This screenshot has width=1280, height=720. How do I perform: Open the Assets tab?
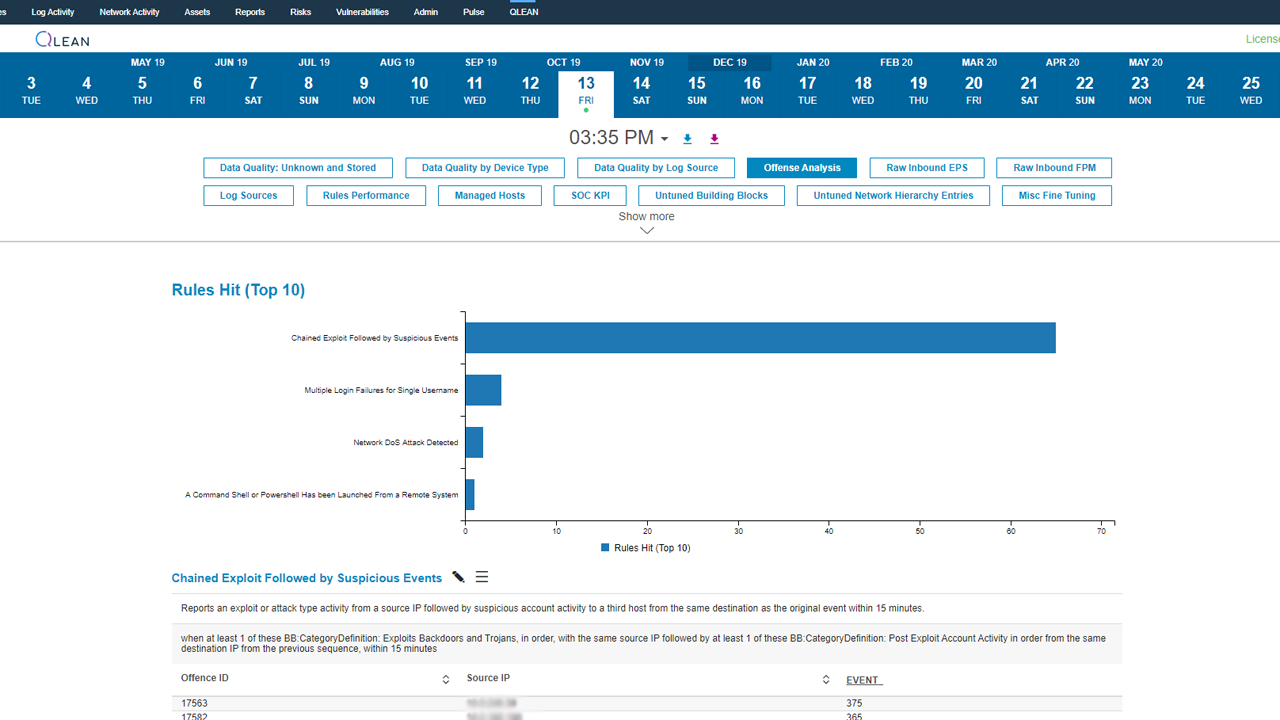click(198, 12)
